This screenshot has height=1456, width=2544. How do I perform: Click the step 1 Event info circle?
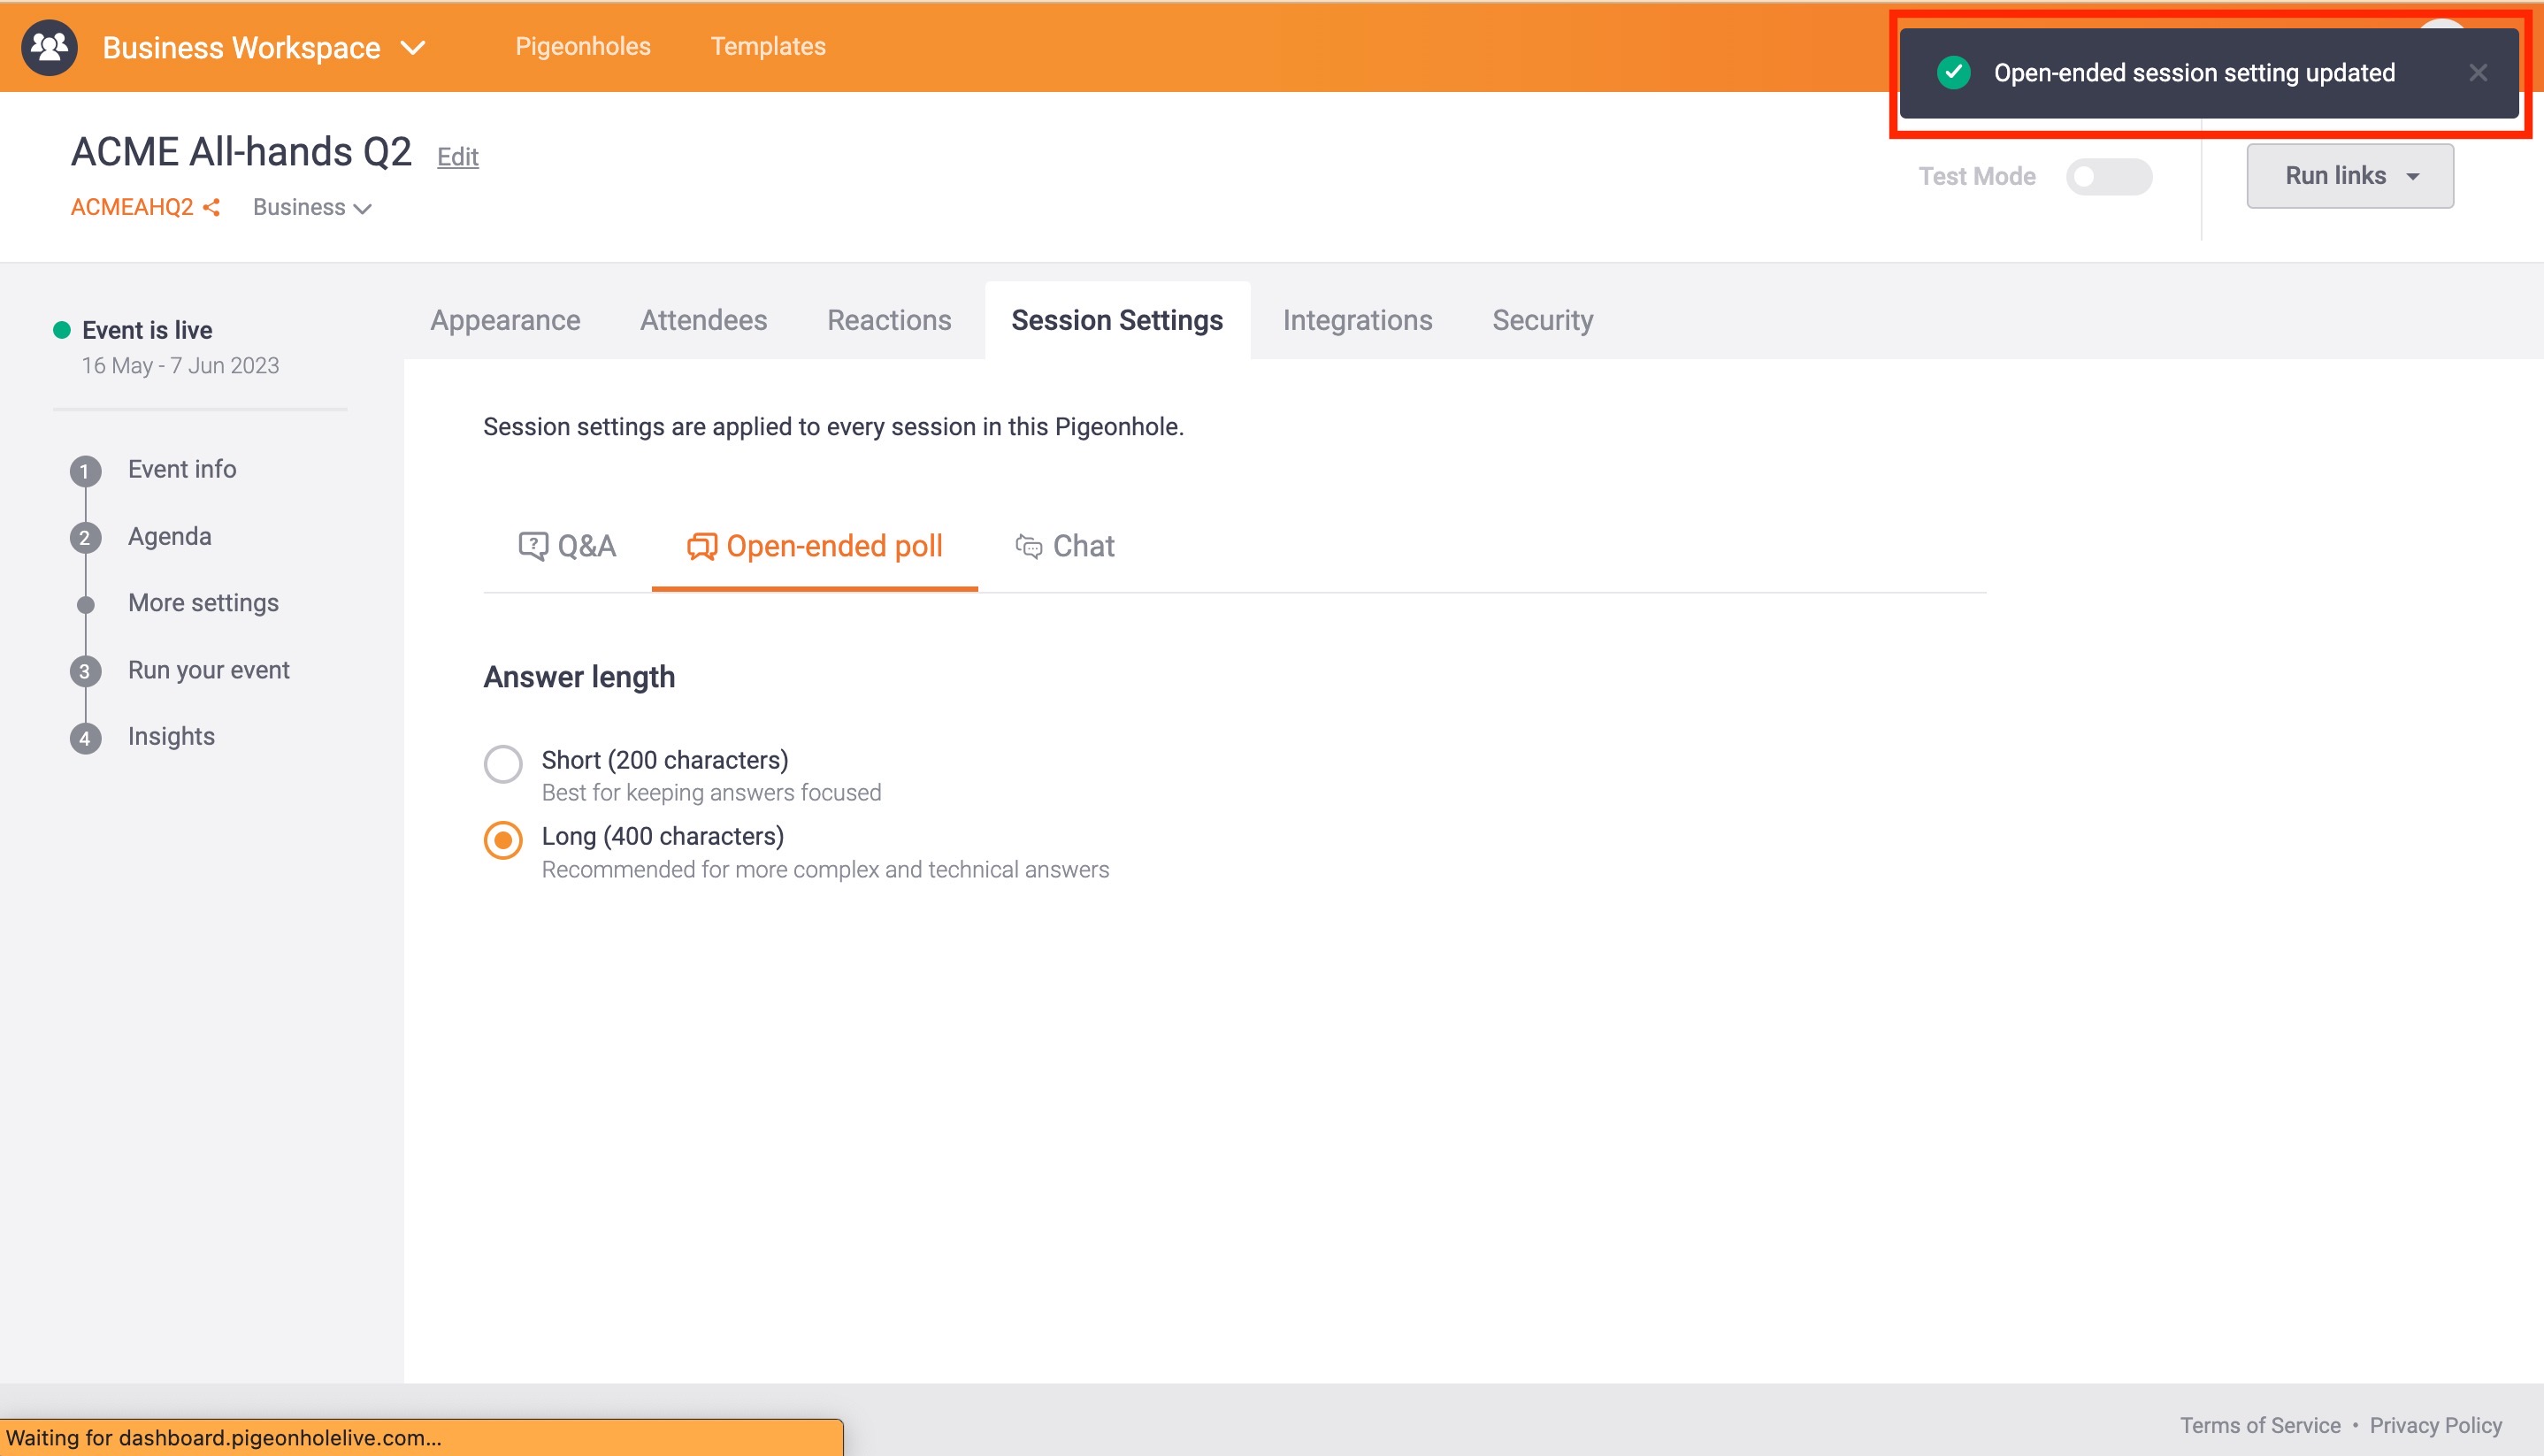(85, 471)
